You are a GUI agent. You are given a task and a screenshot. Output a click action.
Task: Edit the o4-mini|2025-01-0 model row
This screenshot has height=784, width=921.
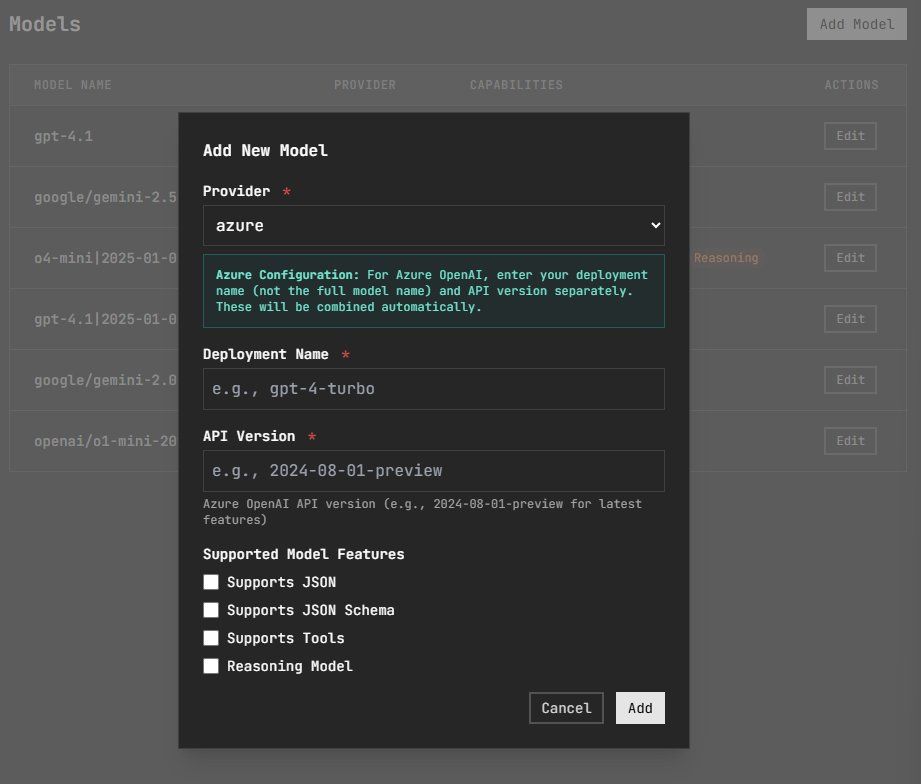[x=850, y=258]
